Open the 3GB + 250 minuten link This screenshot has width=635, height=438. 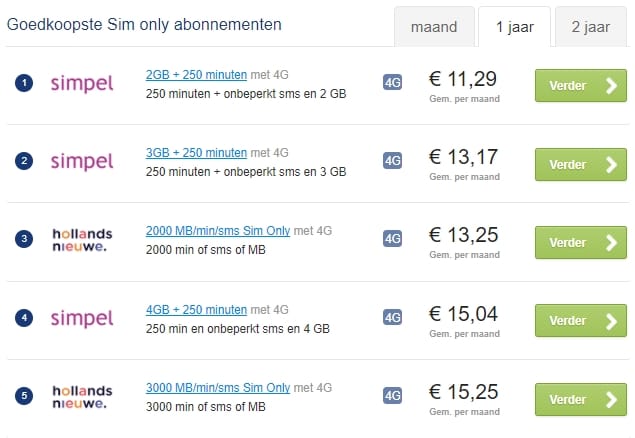196,153
